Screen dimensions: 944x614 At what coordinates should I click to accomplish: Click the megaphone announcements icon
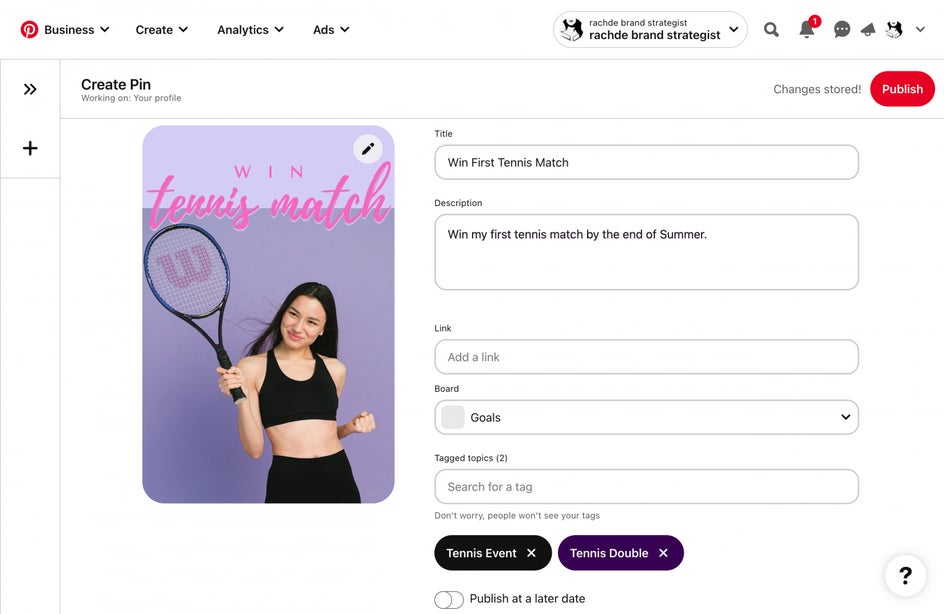click(x=868, y=30)
